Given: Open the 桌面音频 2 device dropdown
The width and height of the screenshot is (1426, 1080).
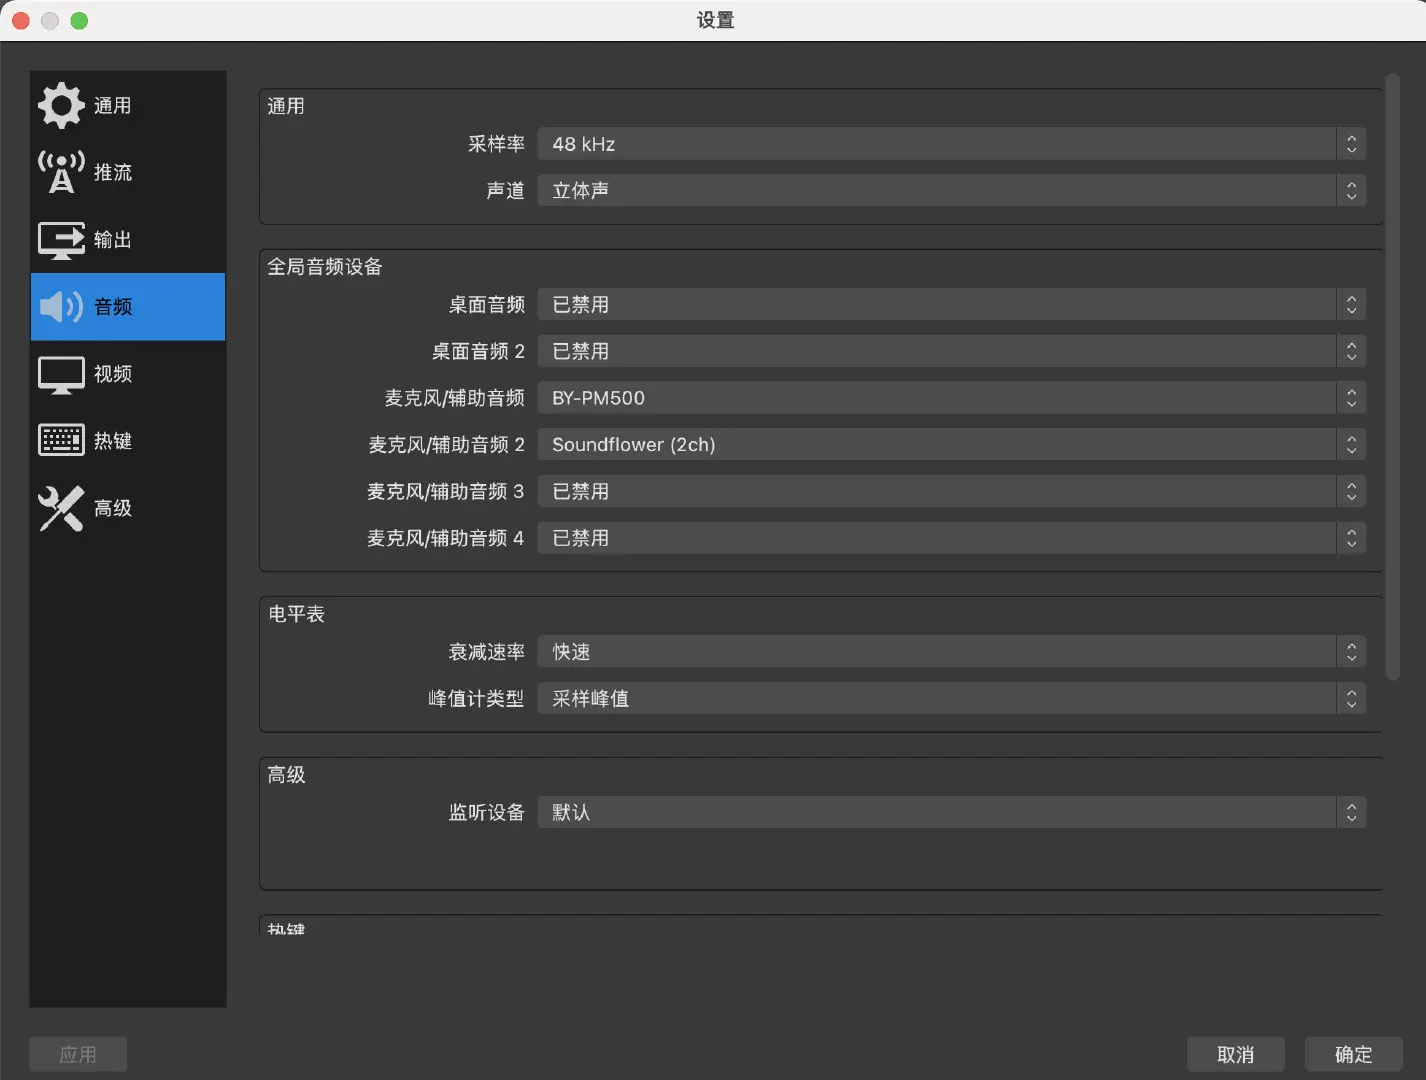Looking at the screenshot, I should [x=951, y=351].
